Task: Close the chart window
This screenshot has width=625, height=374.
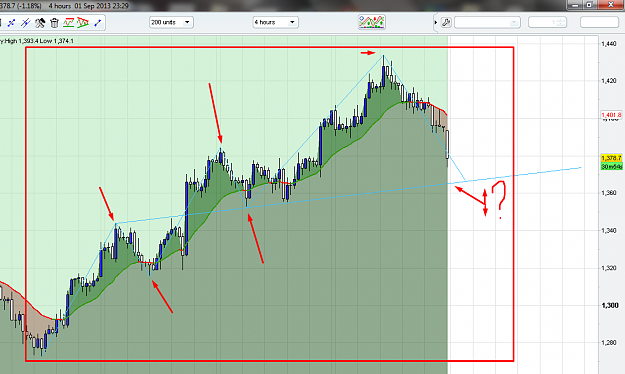Action: (611, 5)
